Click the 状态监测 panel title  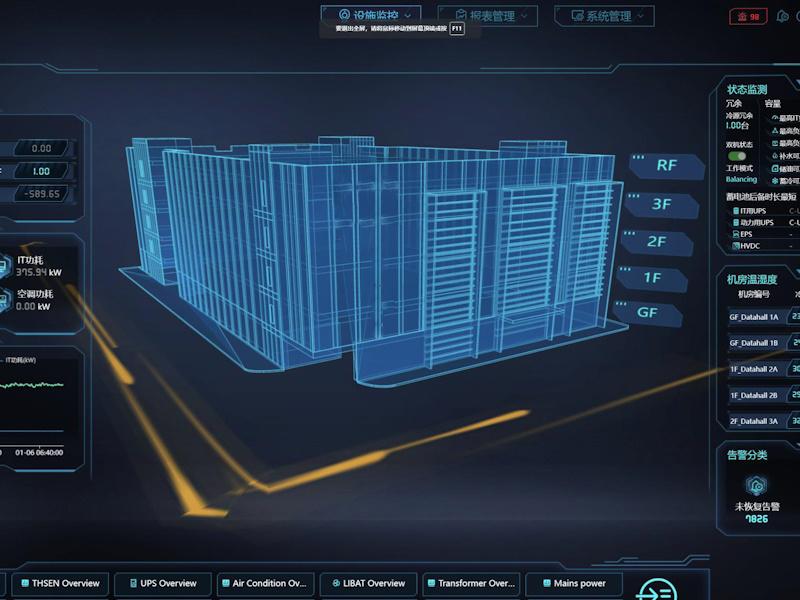click(x=747, y=89)
